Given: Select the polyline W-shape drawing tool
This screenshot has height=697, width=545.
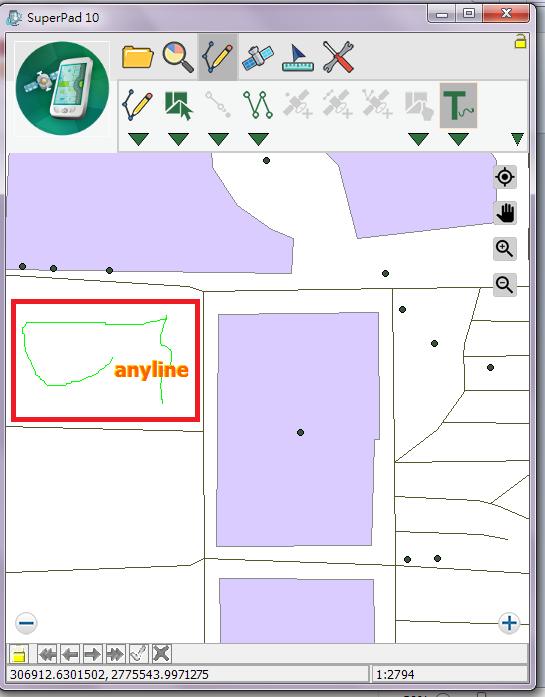Looking at the screenshot, I should (x=258, y=105).
